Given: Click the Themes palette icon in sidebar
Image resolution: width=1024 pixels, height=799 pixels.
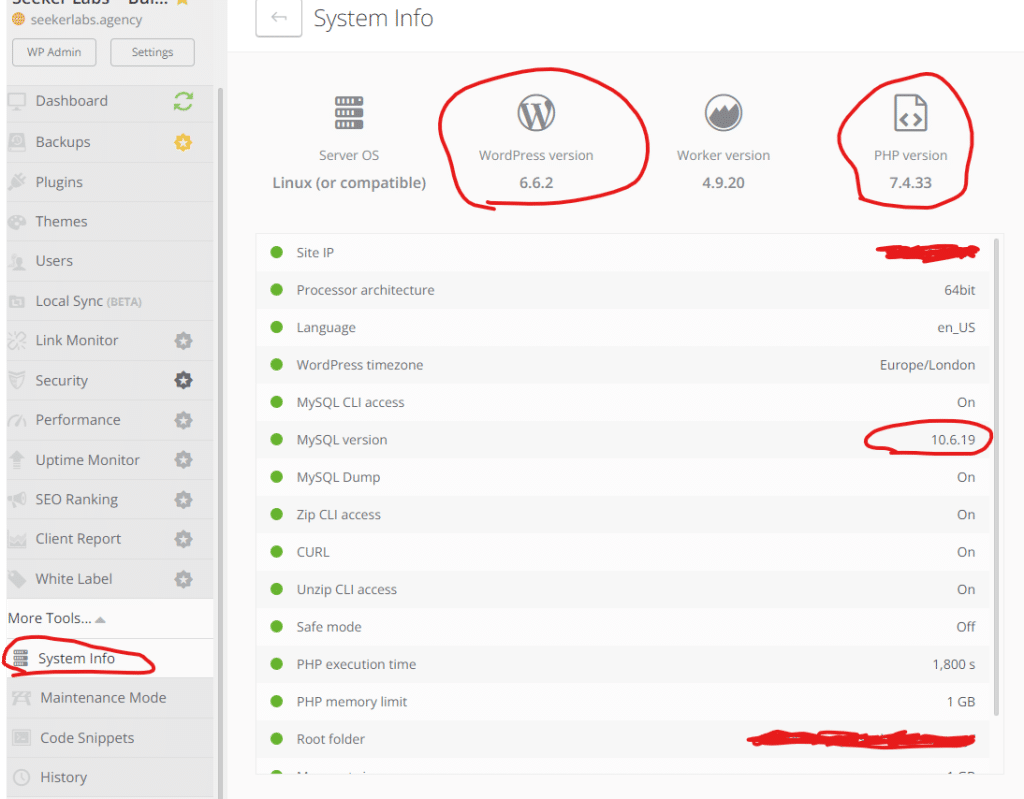Looking at the screenshot, I should pos(17,222).
